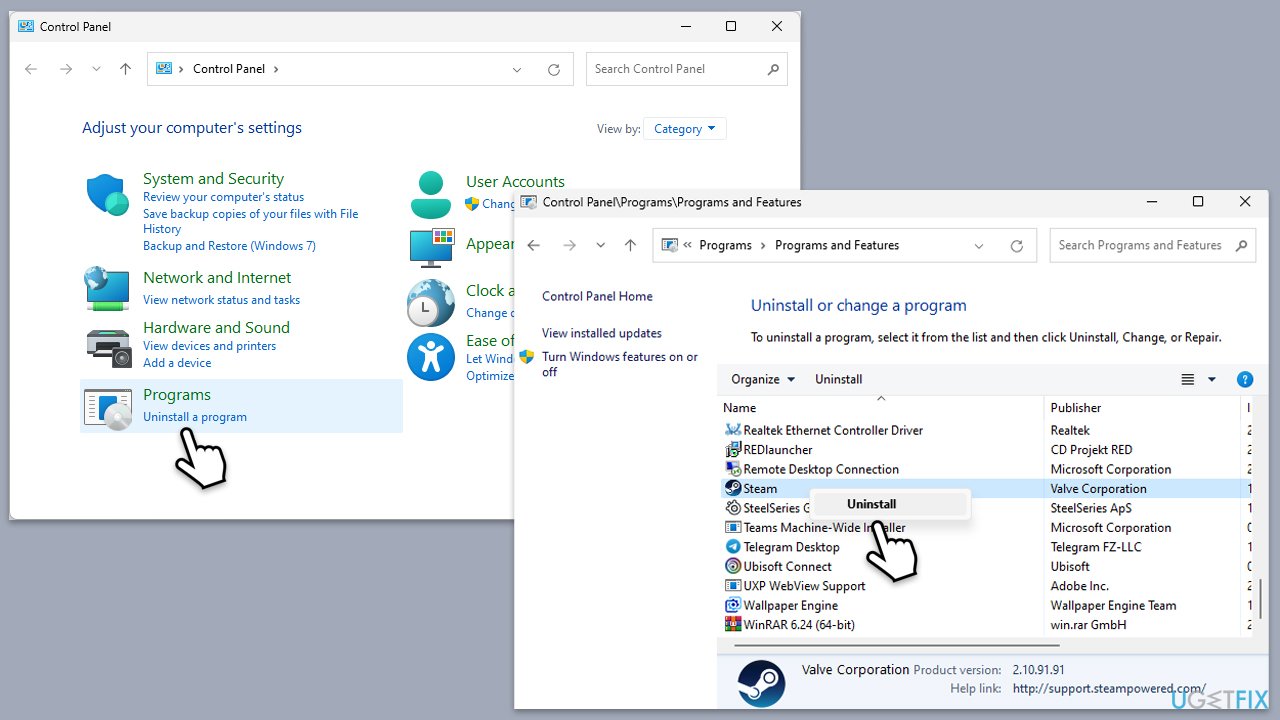
Task: Click the program list vertical scrollbar
Action: coord(1260,597)
